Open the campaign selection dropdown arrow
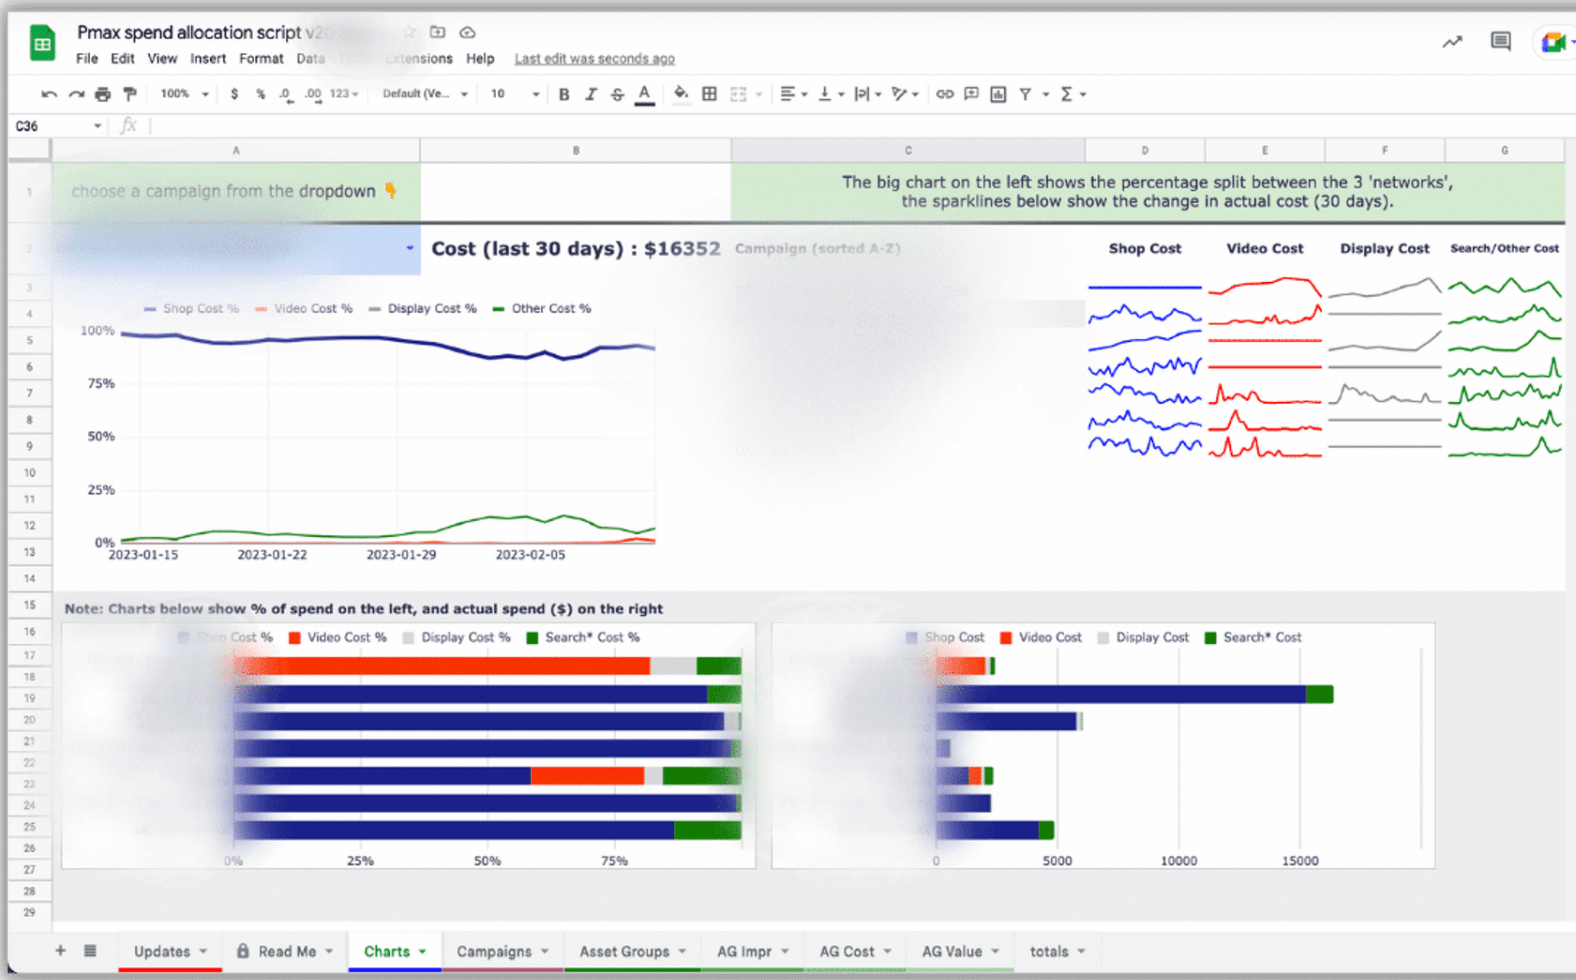The height and width of the screenshot is (980, 1576). click(409, 248)
